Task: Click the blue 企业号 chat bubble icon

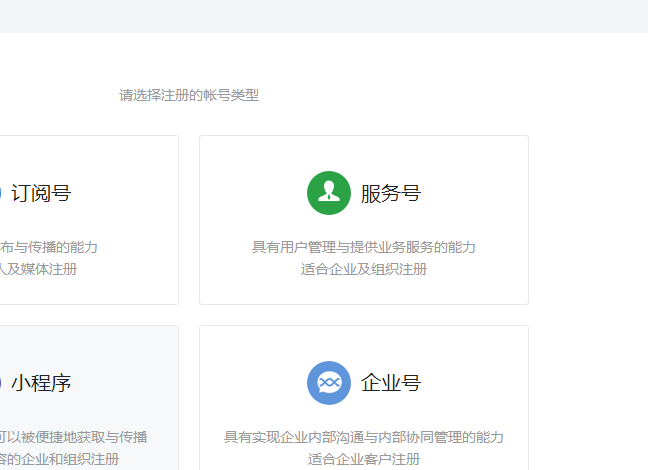Action: click(329, 383)
